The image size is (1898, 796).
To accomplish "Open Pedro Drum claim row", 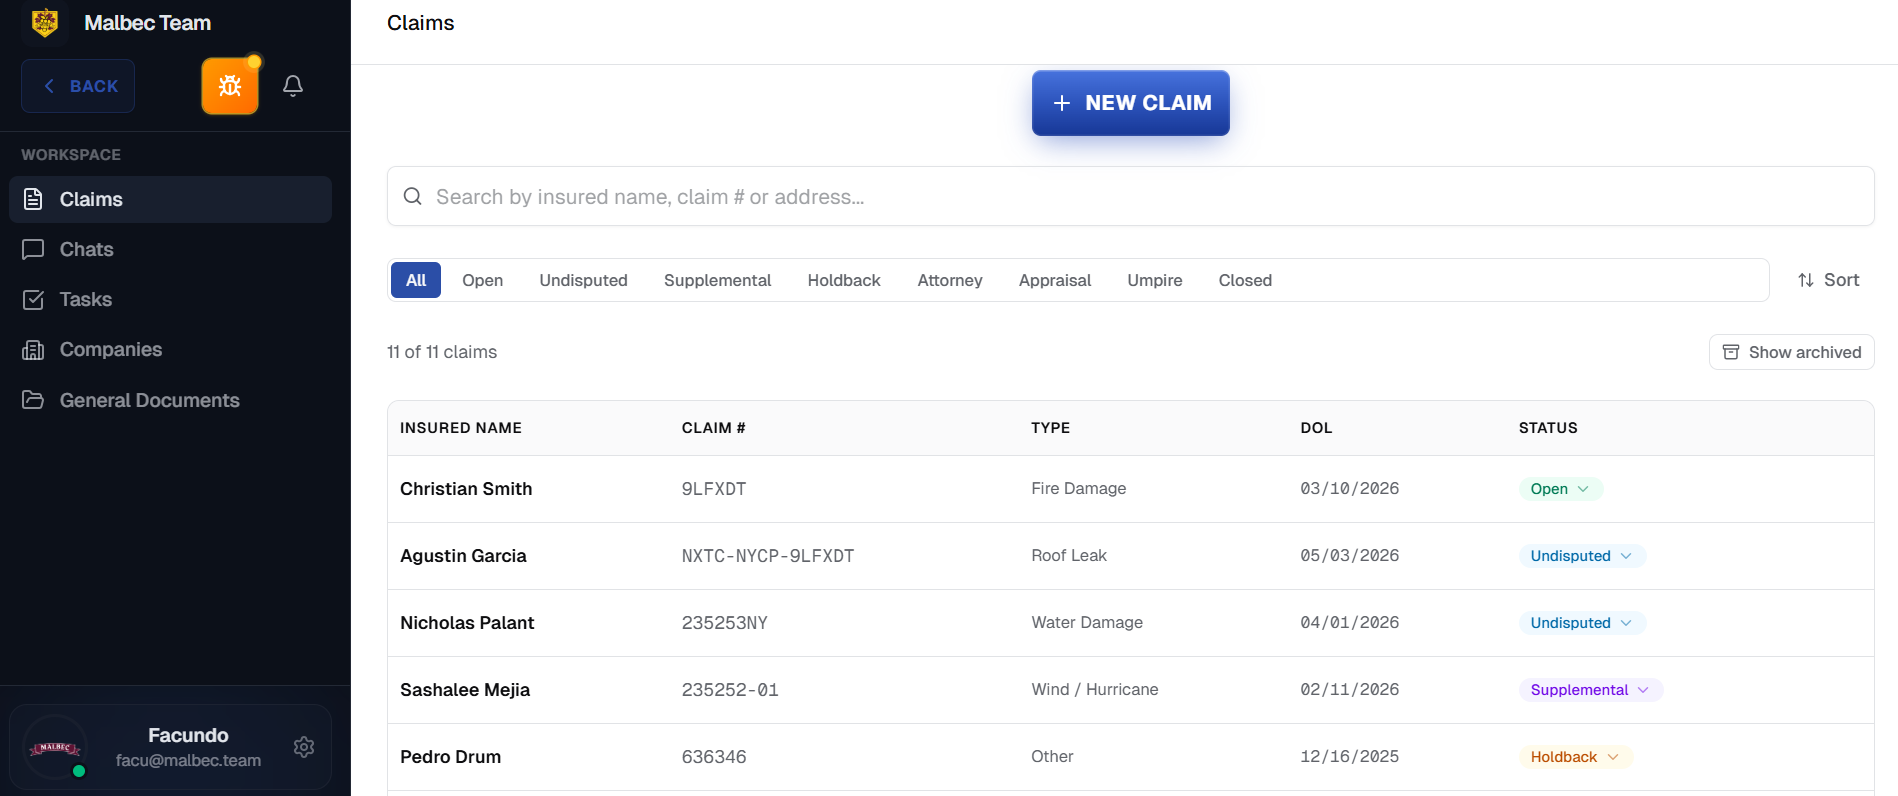I will click(1131, 757).
